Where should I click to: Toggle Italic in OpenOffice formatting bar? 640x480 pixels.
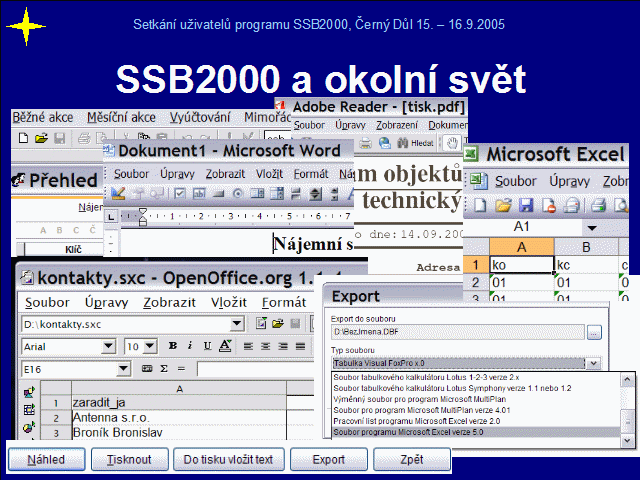click(x=190, y=346)
